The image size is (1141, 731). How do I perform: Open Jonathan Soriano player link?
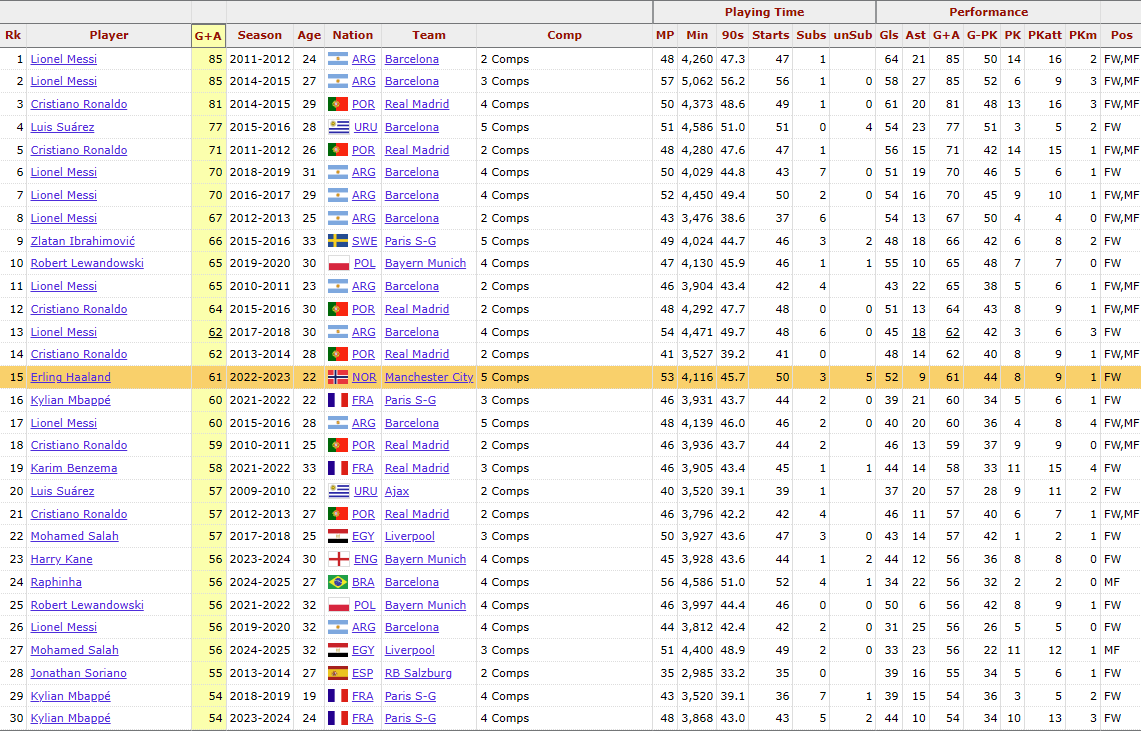[79, 673]
